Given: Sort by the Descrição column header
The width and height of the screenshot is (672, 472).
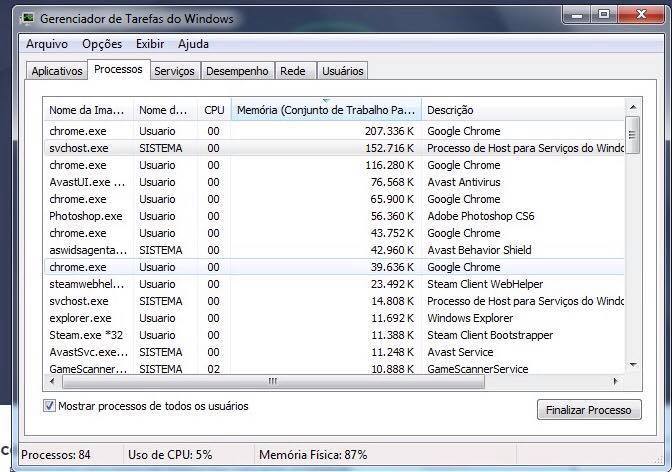Looking at the screenshot, I should pos(523,110).
